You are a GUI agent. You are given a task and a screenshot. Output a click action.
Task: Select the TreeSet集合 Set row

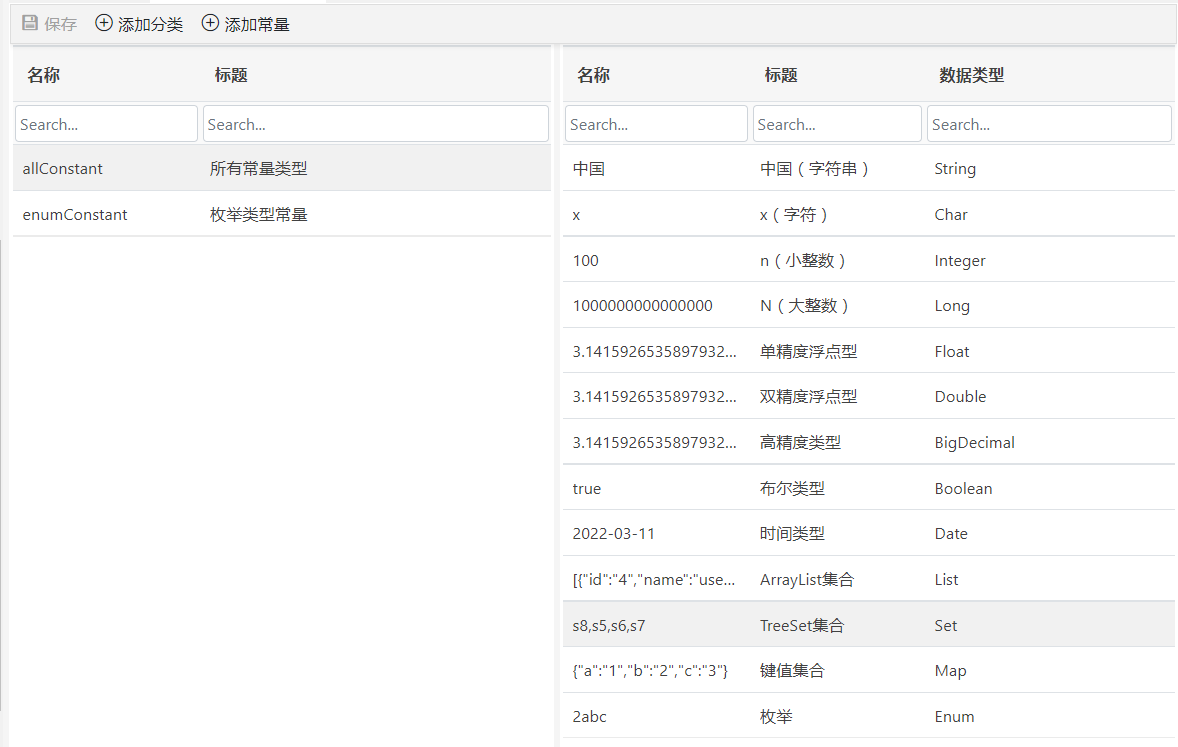click(868, 626)
